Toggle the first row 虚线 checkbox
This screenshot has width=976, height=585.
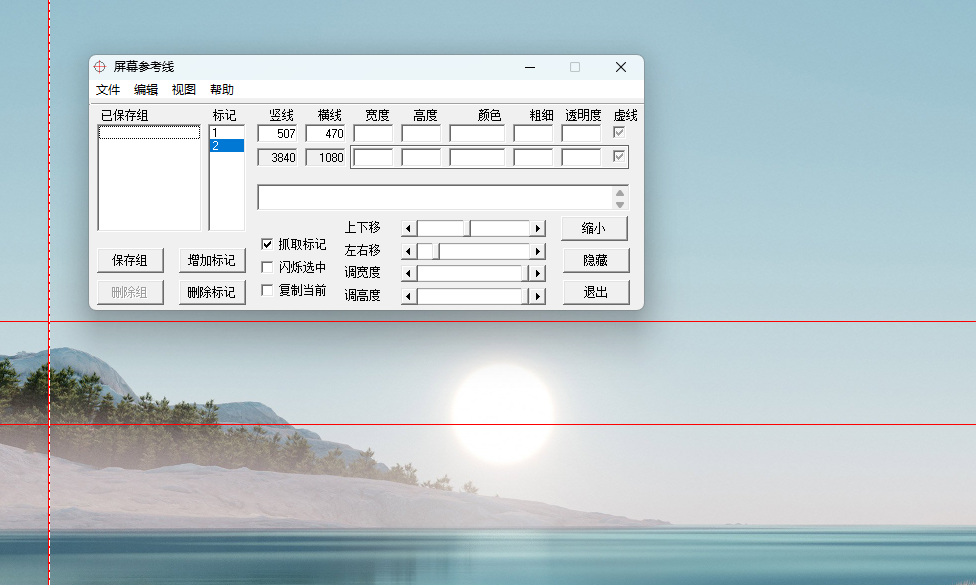619,132
